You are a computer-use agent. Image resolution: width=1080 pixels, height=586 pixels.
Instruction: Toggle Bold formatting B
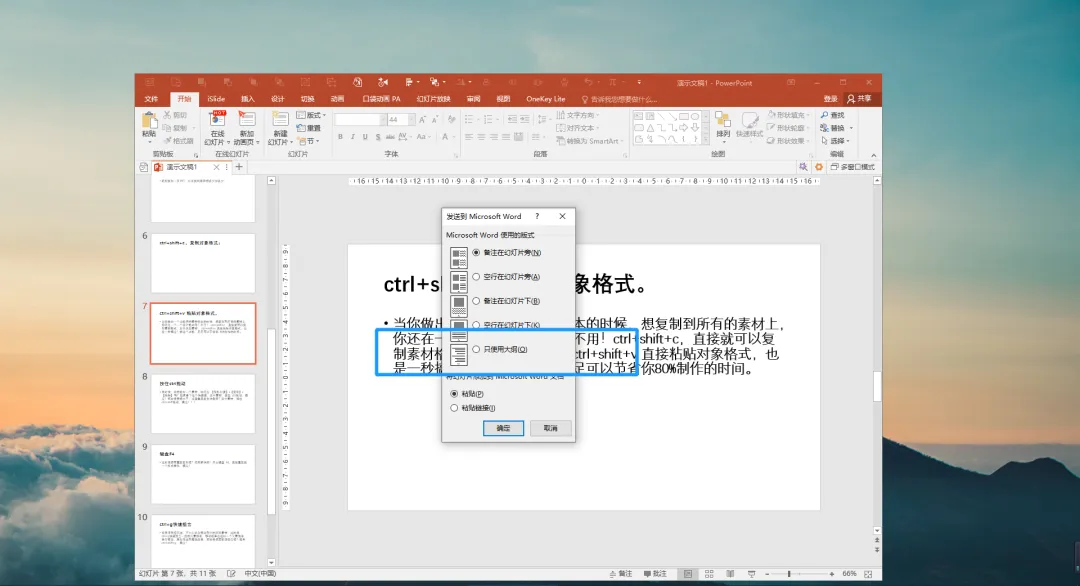pos(340,137)
